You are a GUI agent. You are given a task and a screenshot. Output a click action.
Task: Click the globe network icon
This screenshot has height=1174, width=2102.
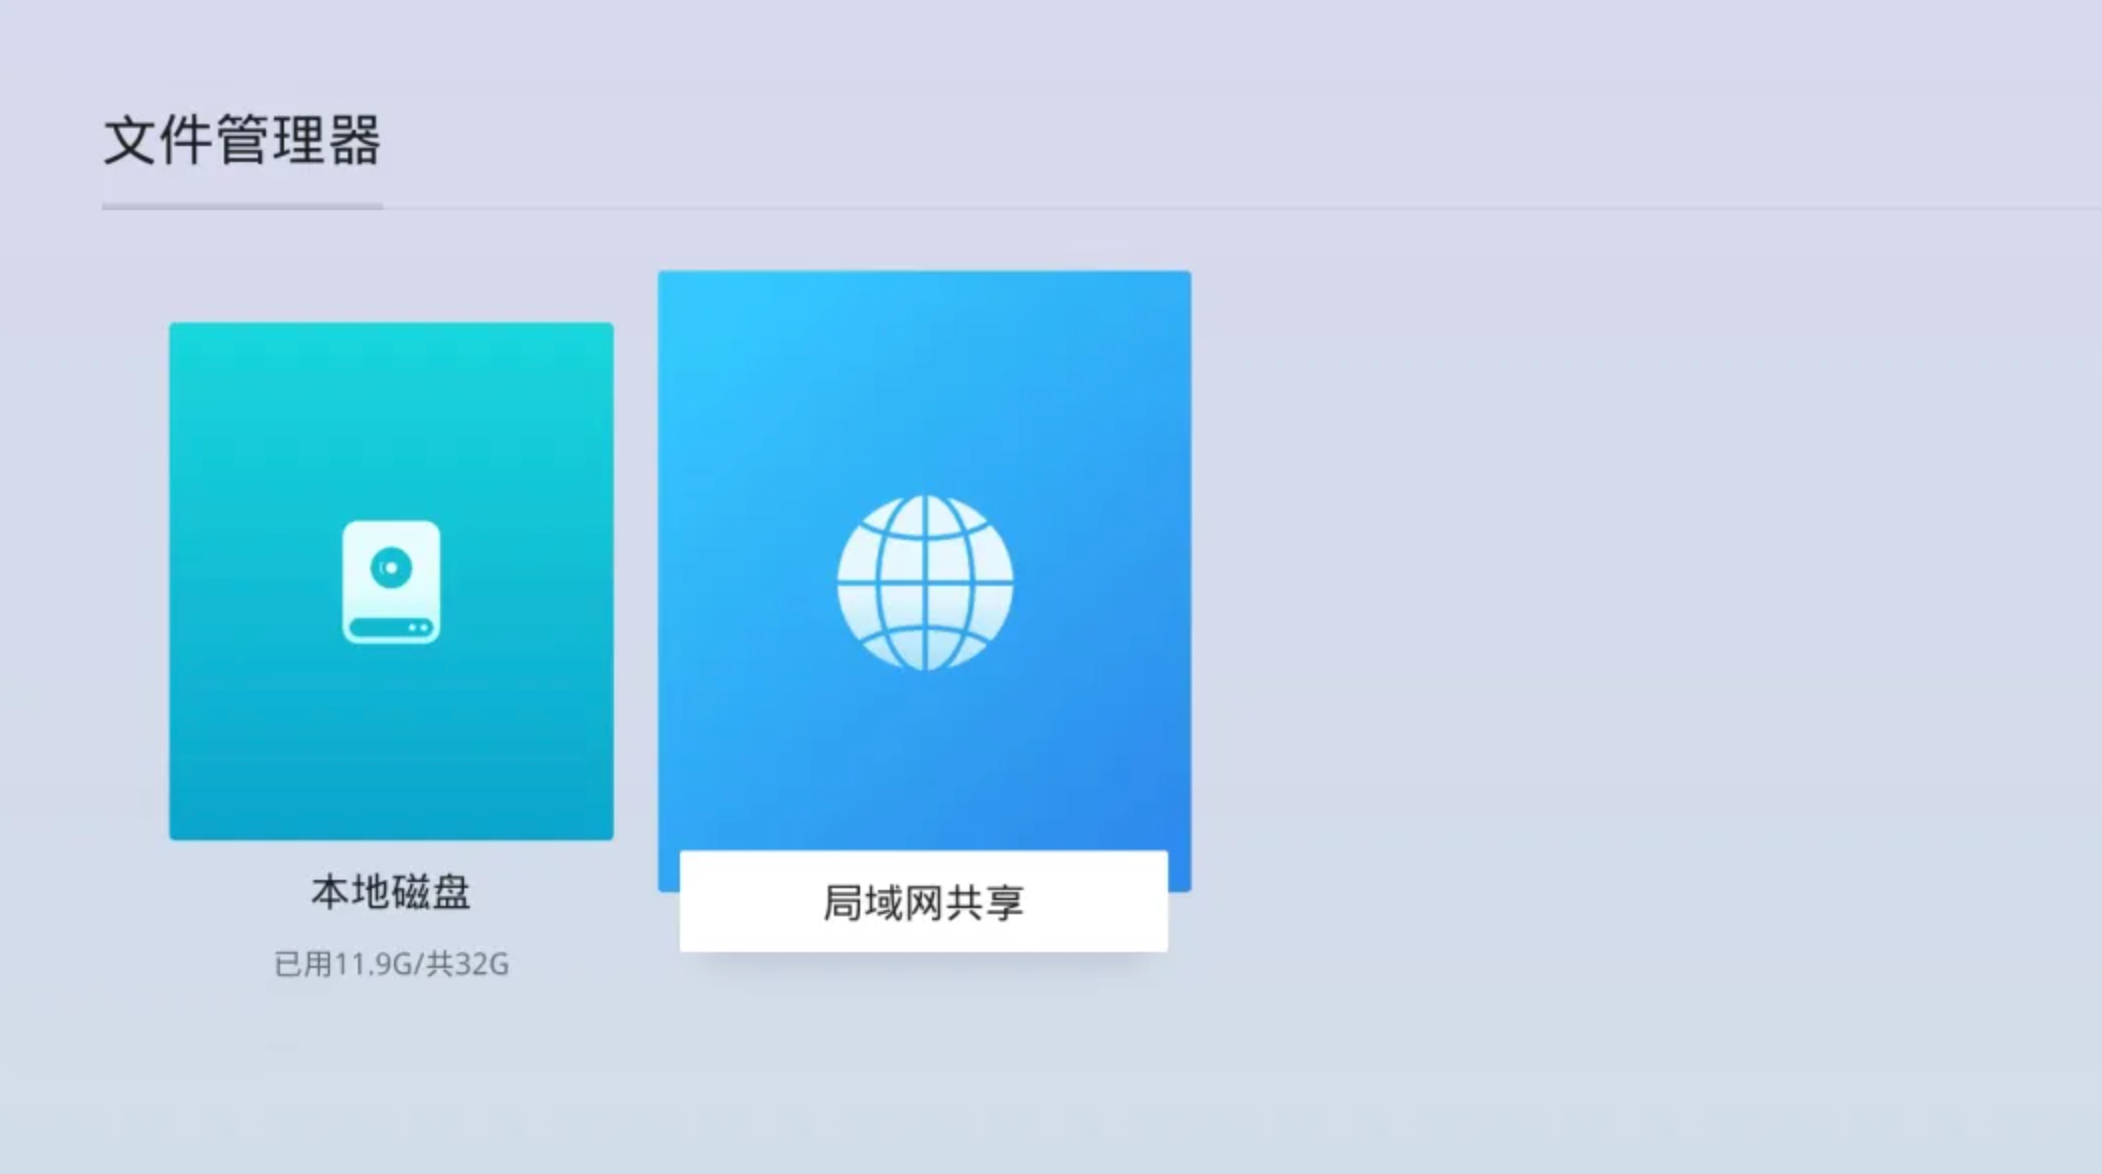[925, 583]
